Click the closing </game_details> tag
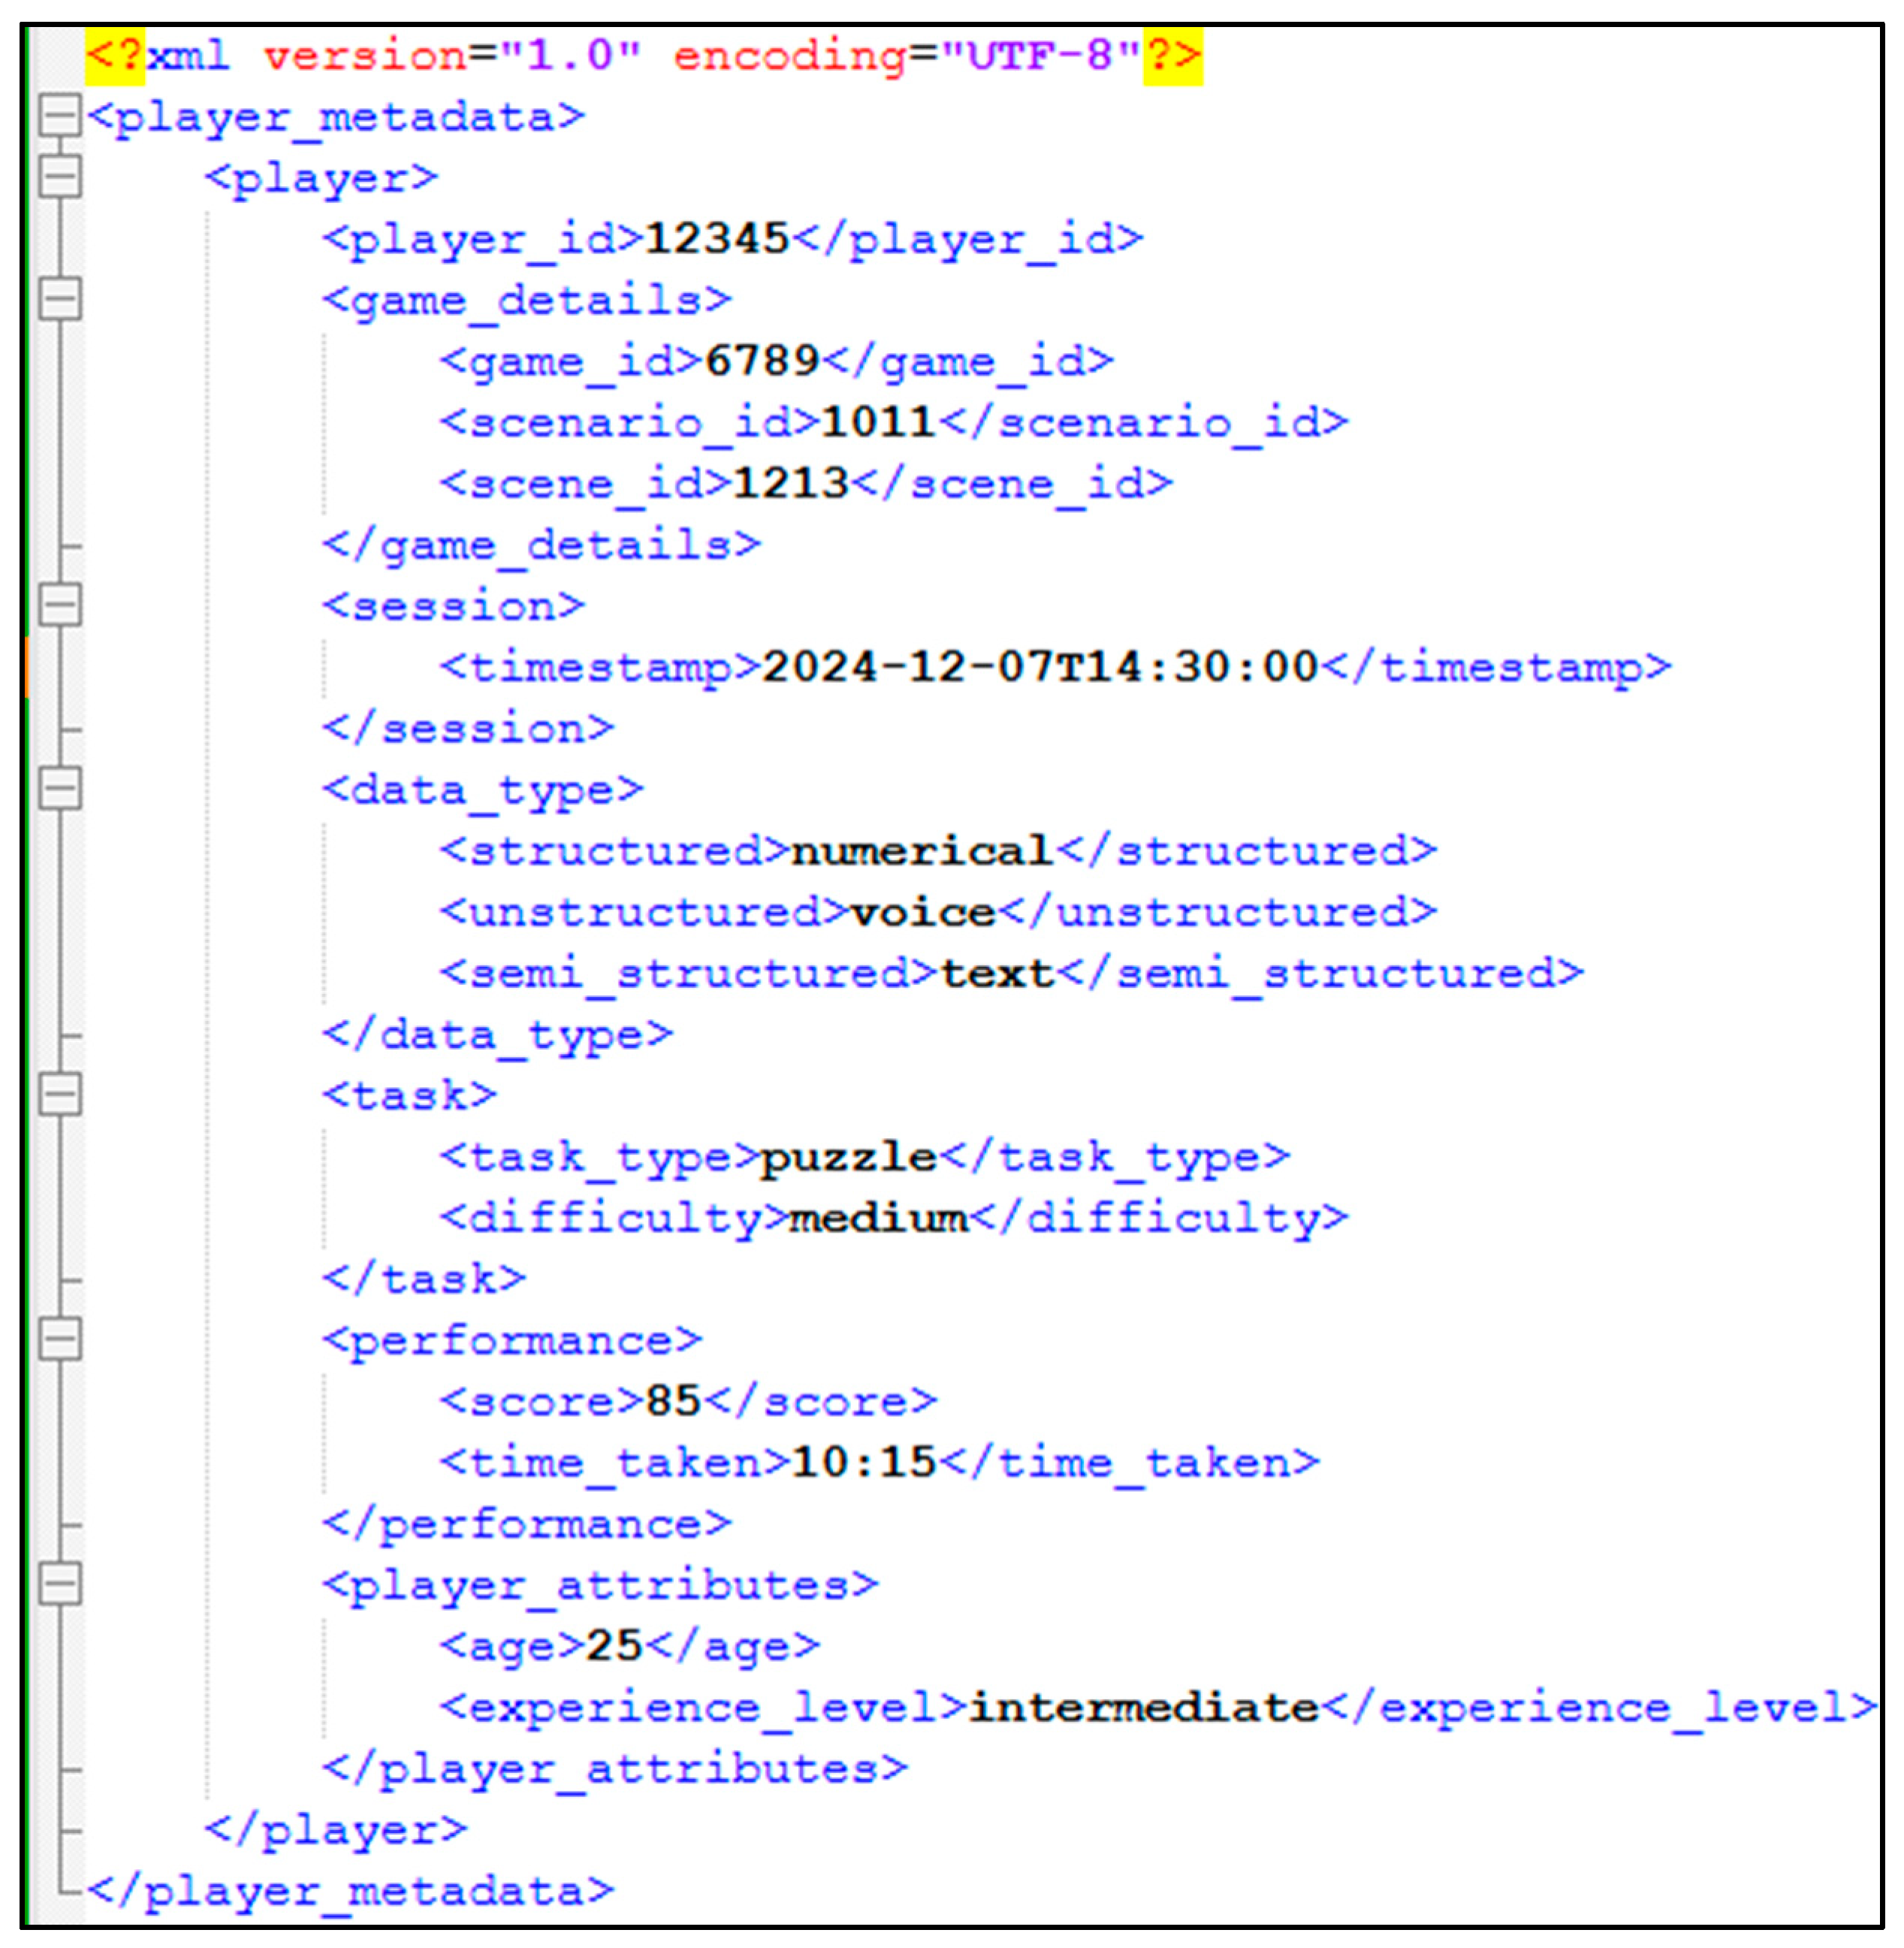 coord(541,546)
